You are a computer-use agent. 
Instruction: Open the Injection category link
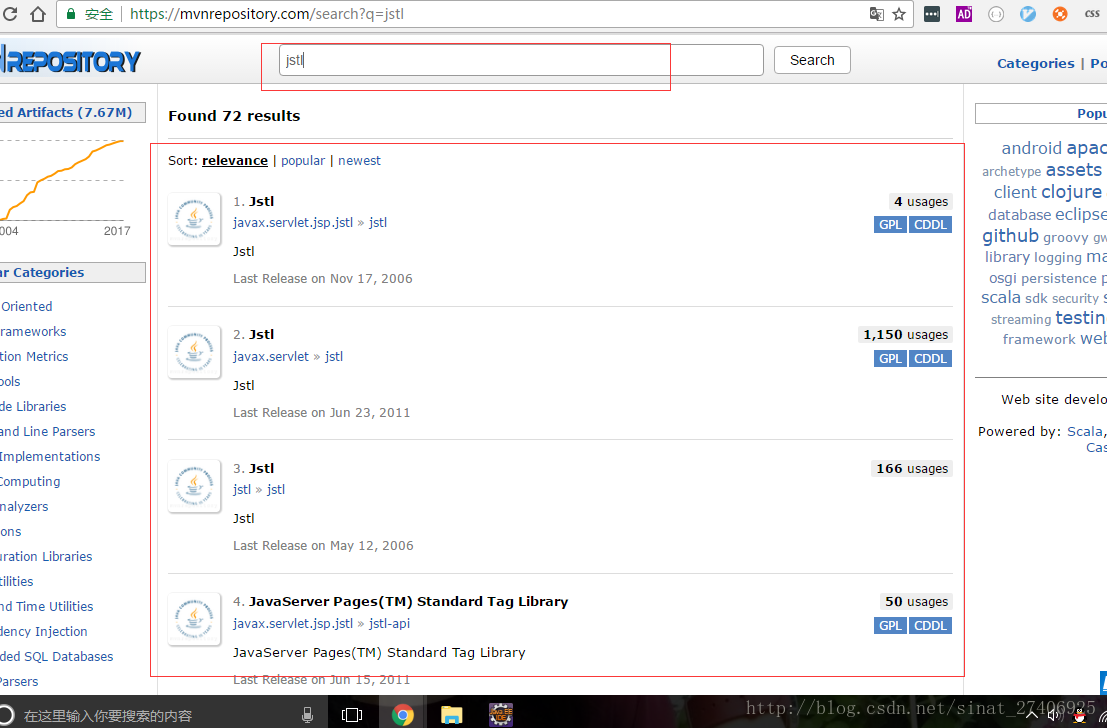(x=44, y=632)
